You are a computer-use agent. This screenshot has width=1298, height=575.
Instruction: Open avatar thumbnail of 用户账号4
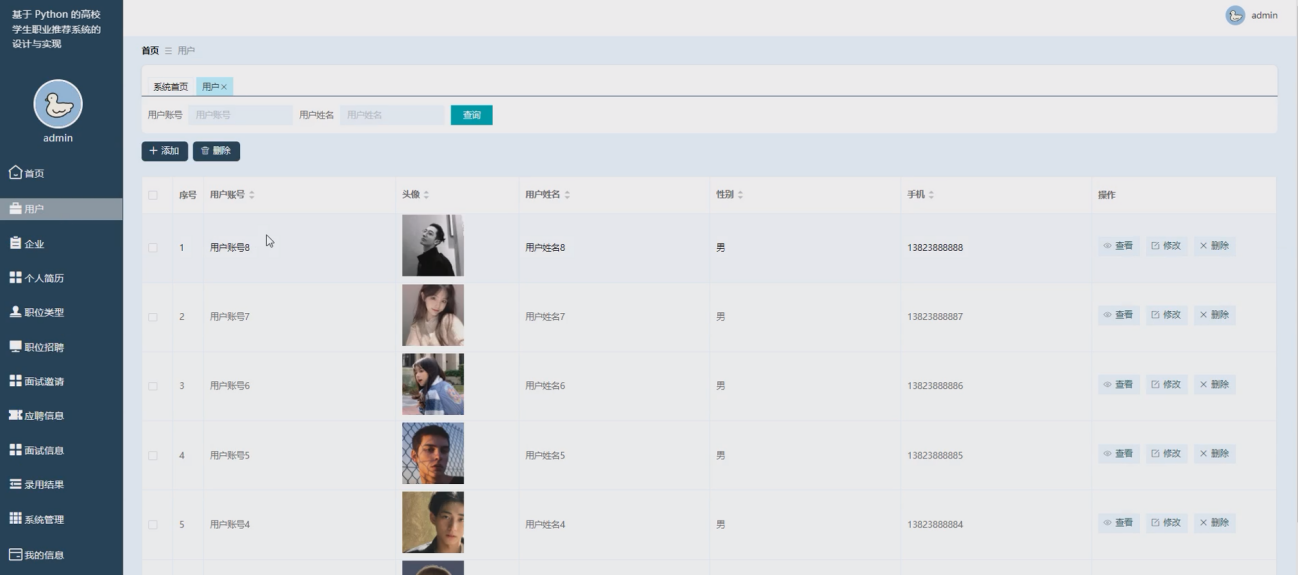point(433,522)
